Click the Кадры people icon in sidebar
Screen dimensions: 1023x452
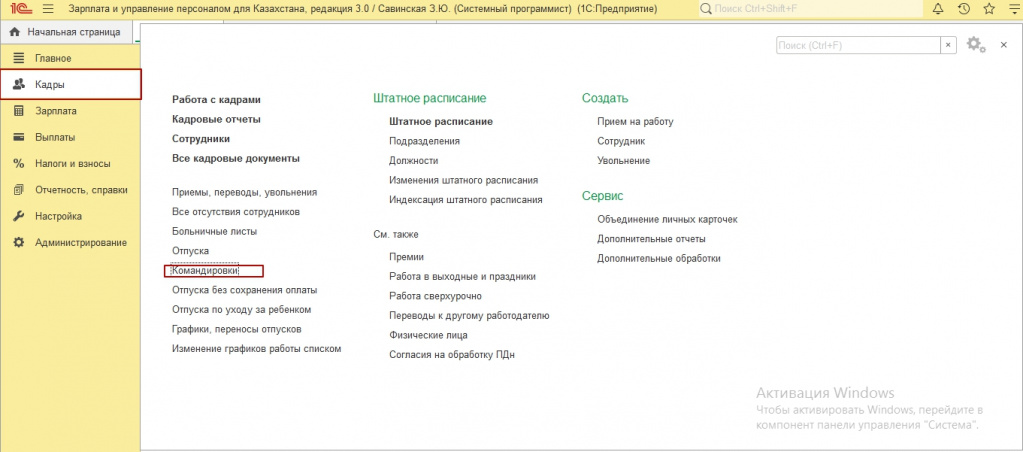(19, 84)
